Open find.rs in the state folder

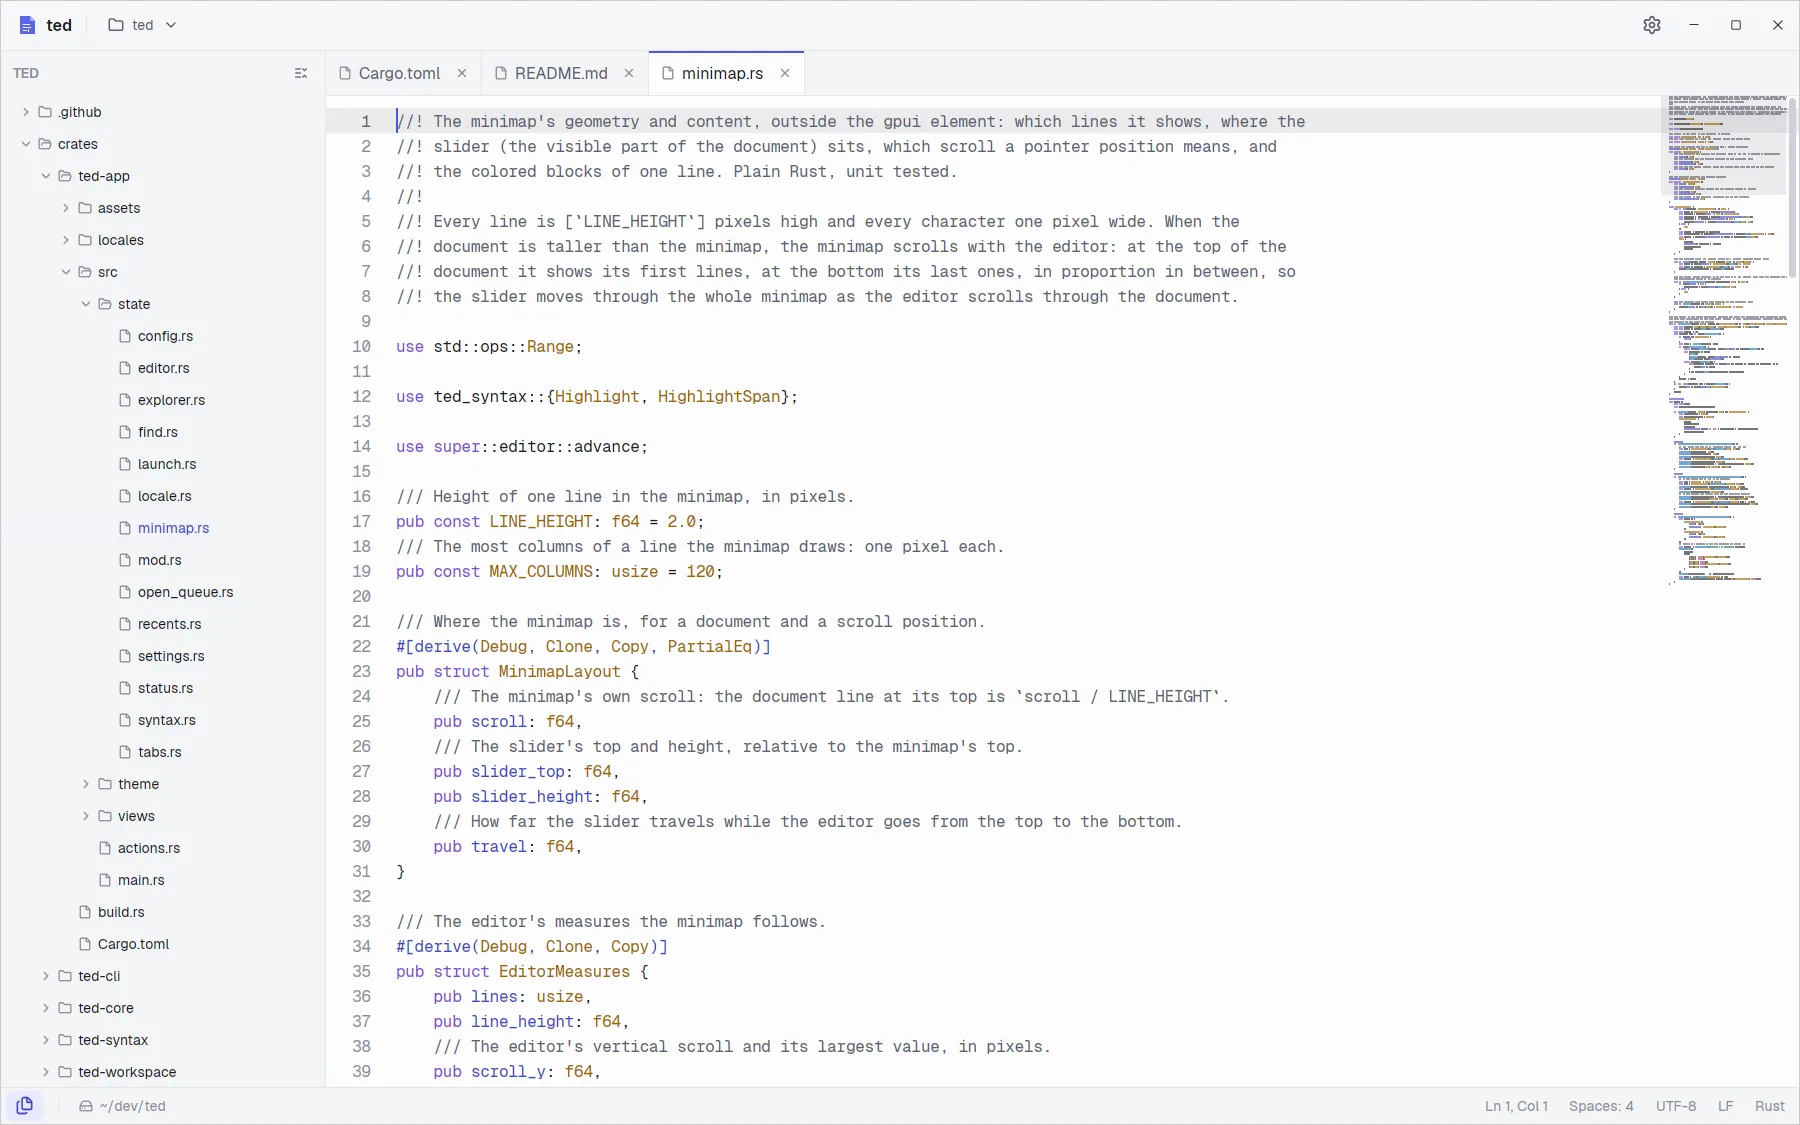pos(163,432)
